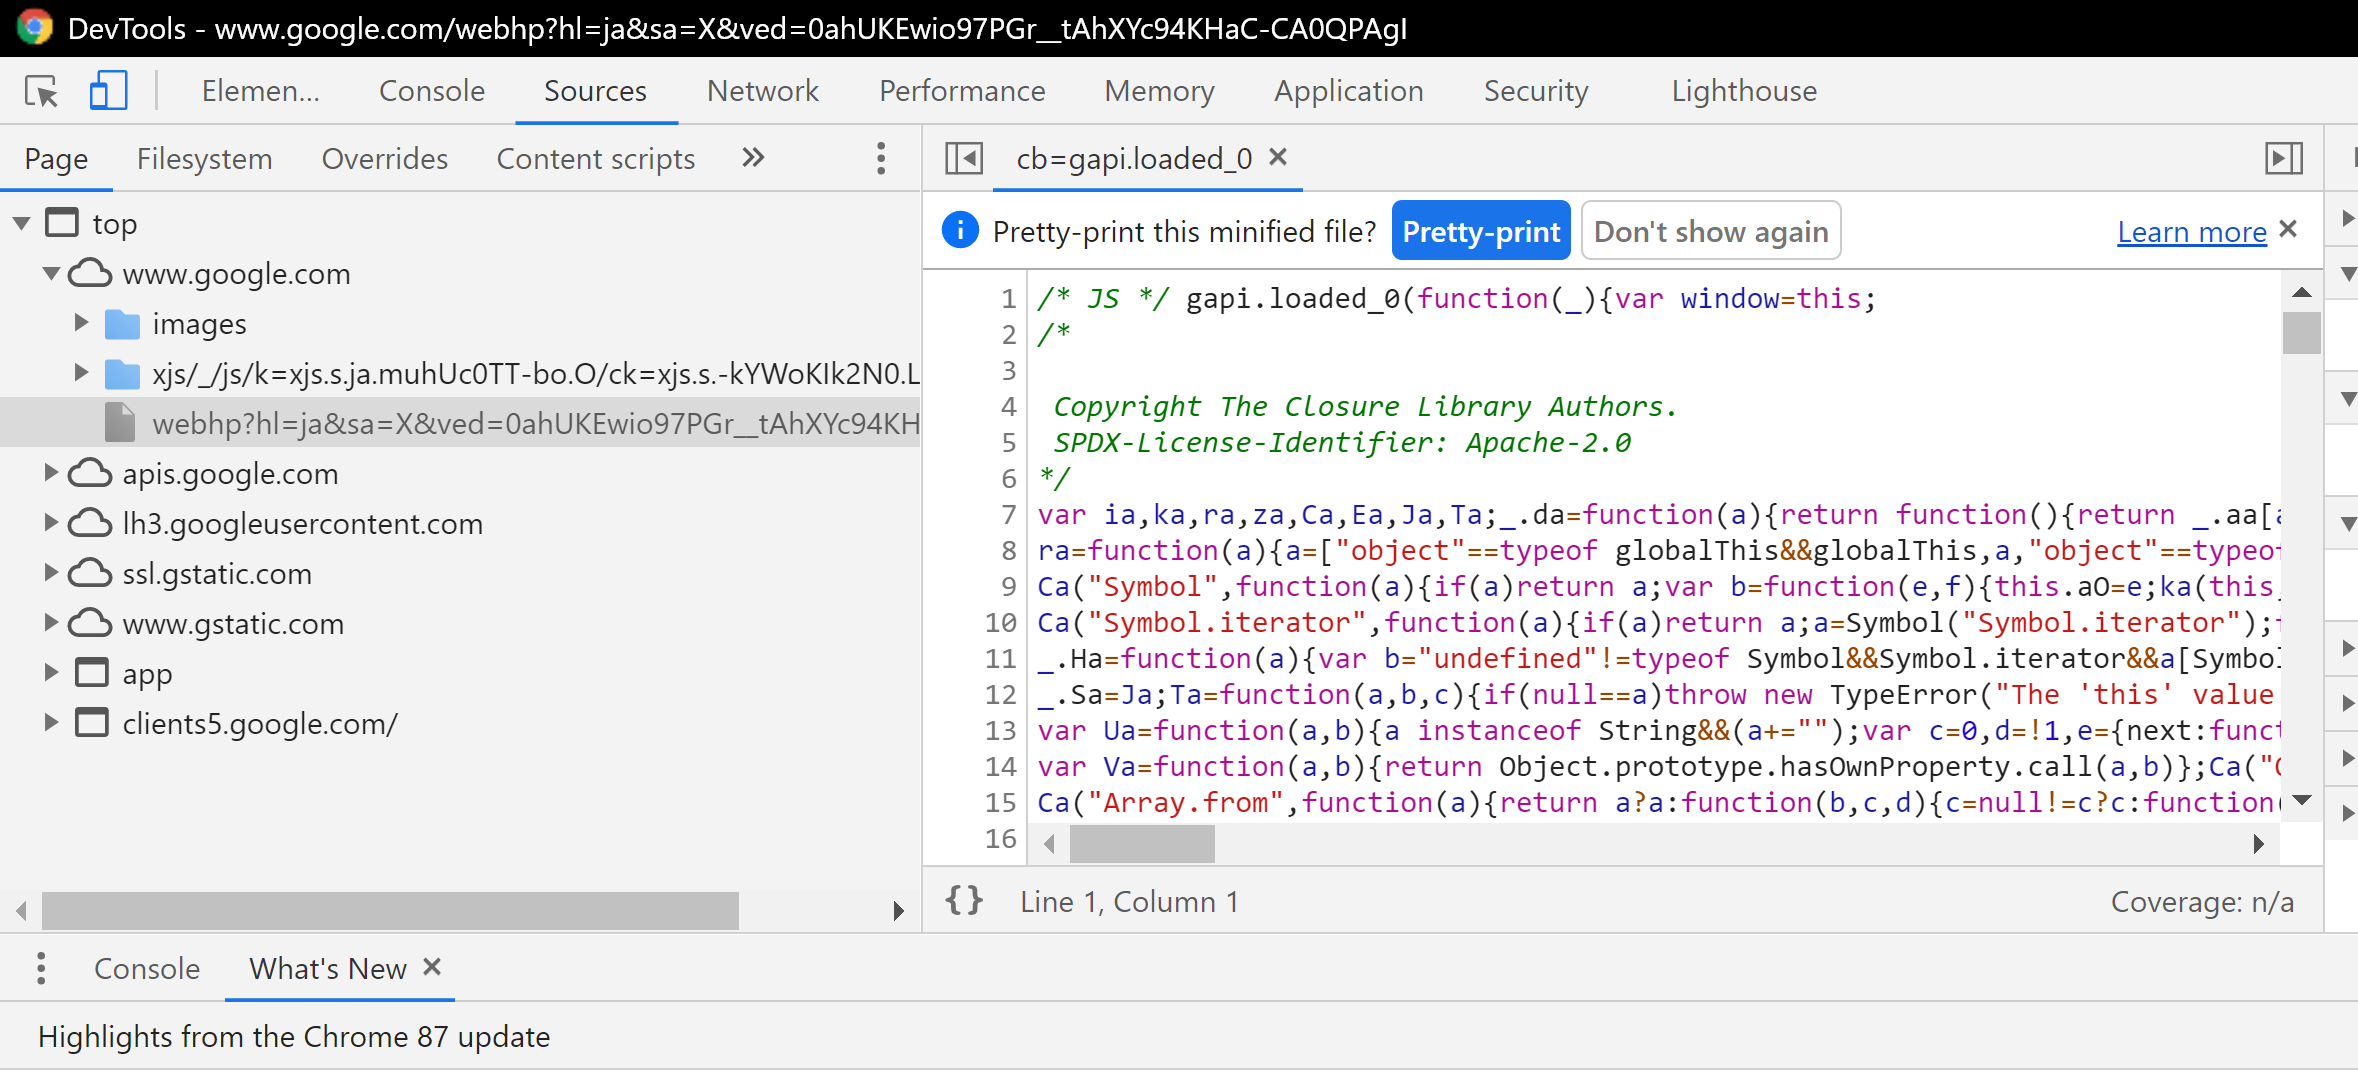2358x1075 pixels.
Task: Expand the lh3.googleusercontent.com node
Action: tap(51, 523)
